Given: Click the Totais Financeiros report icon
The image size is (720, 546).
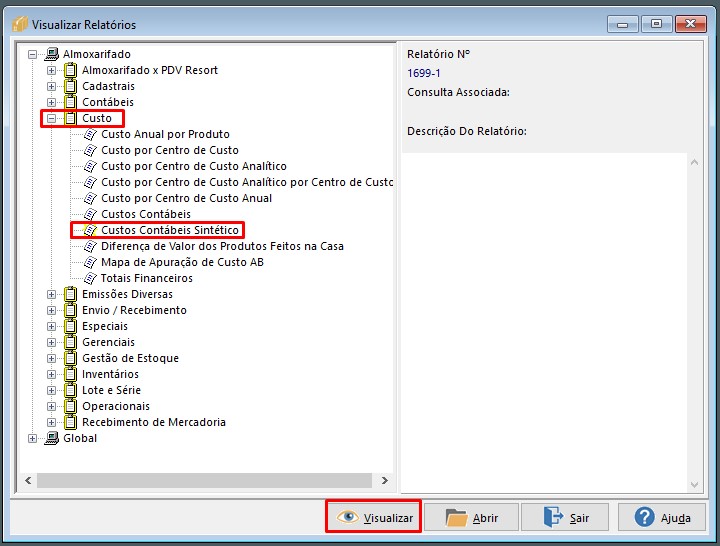Looking at the screenshot, I should point(90,278).
